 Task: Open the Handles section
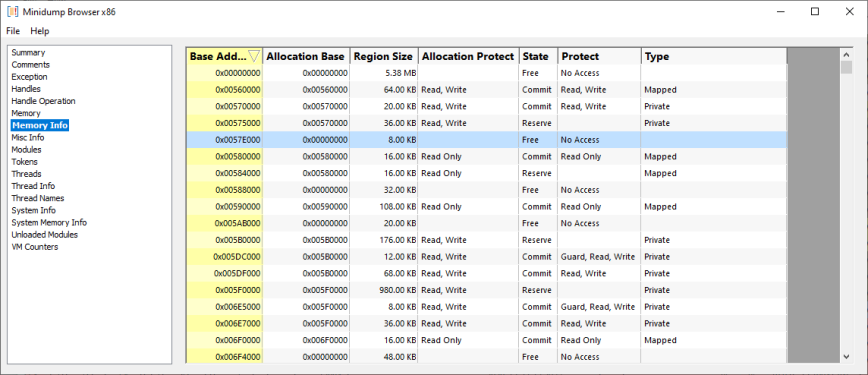pyautogui.click(x=26, y=89)
